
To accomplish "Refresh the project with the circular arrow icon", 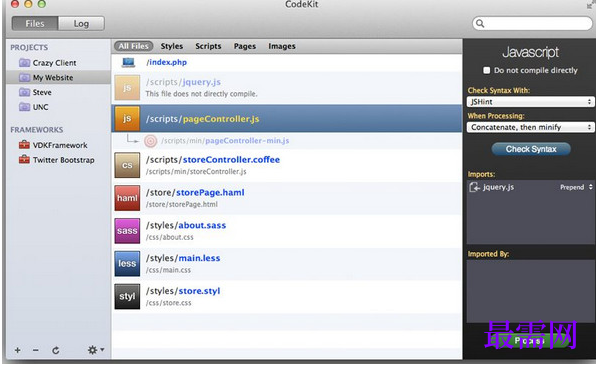I will click(x=55, y=350).
